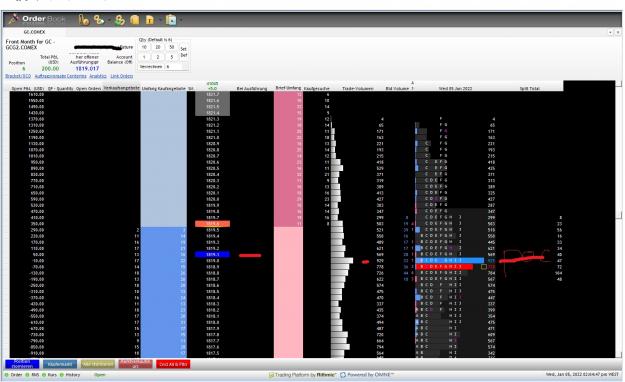Click the plain yellow note toolbar icon
Screen dimensions: 625x382
pyautogui.click(x=135, y=20)
